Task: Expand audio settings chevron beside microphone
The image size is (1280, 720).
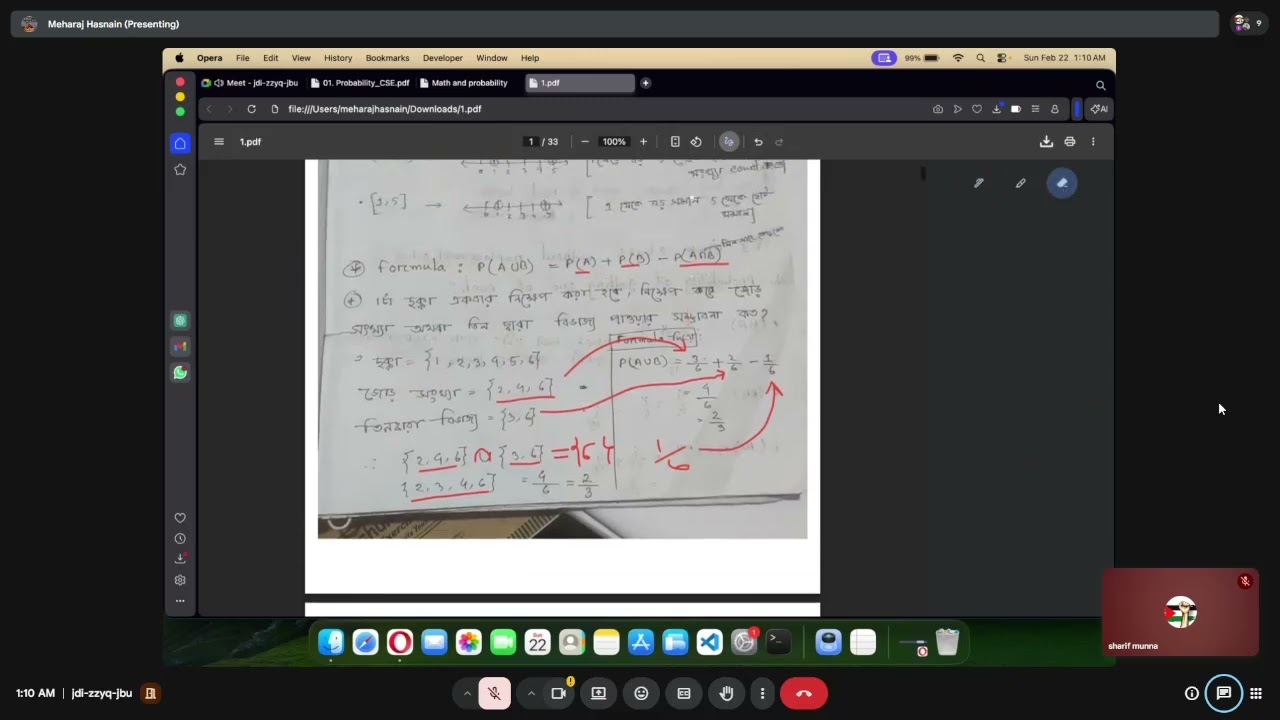Action: [466, 693]
